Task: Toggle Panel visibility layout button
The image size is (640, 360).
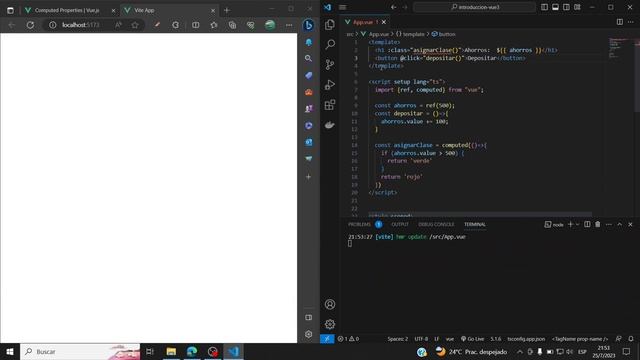Action: (556, 7)
